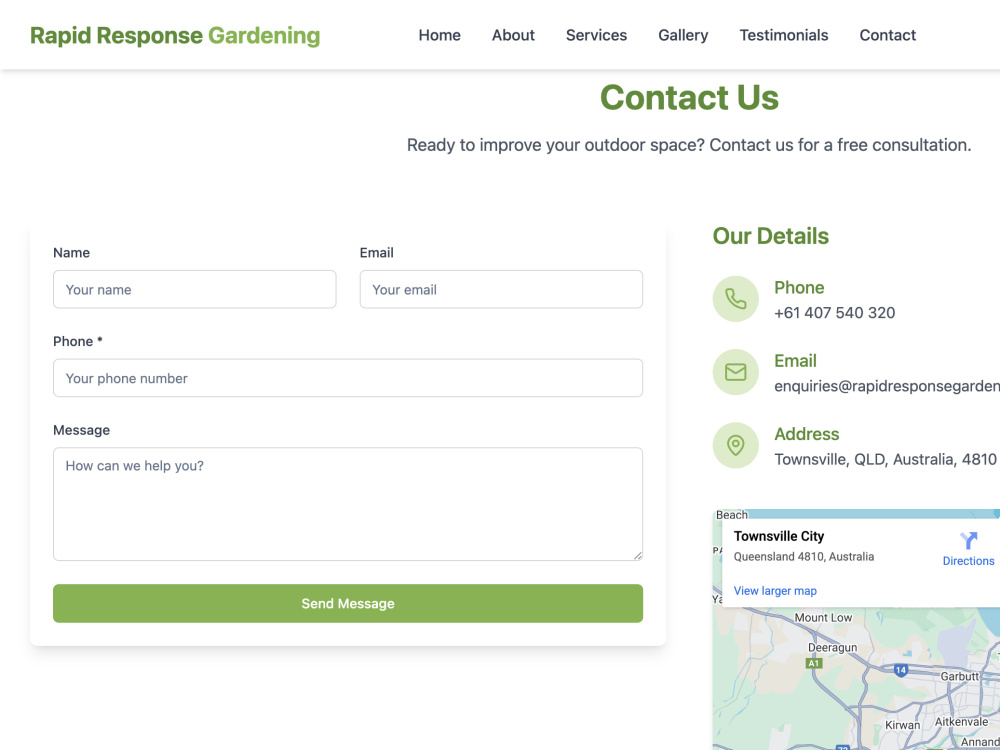
Task: Click Deeragun on the map
Action: coord(832,647)
